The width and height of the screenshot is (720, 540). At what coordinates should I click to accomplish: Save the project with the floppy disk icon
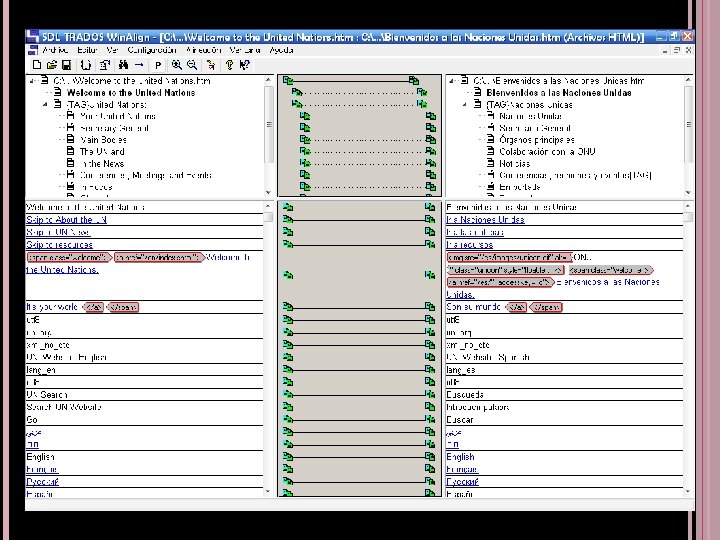[67, 65]
